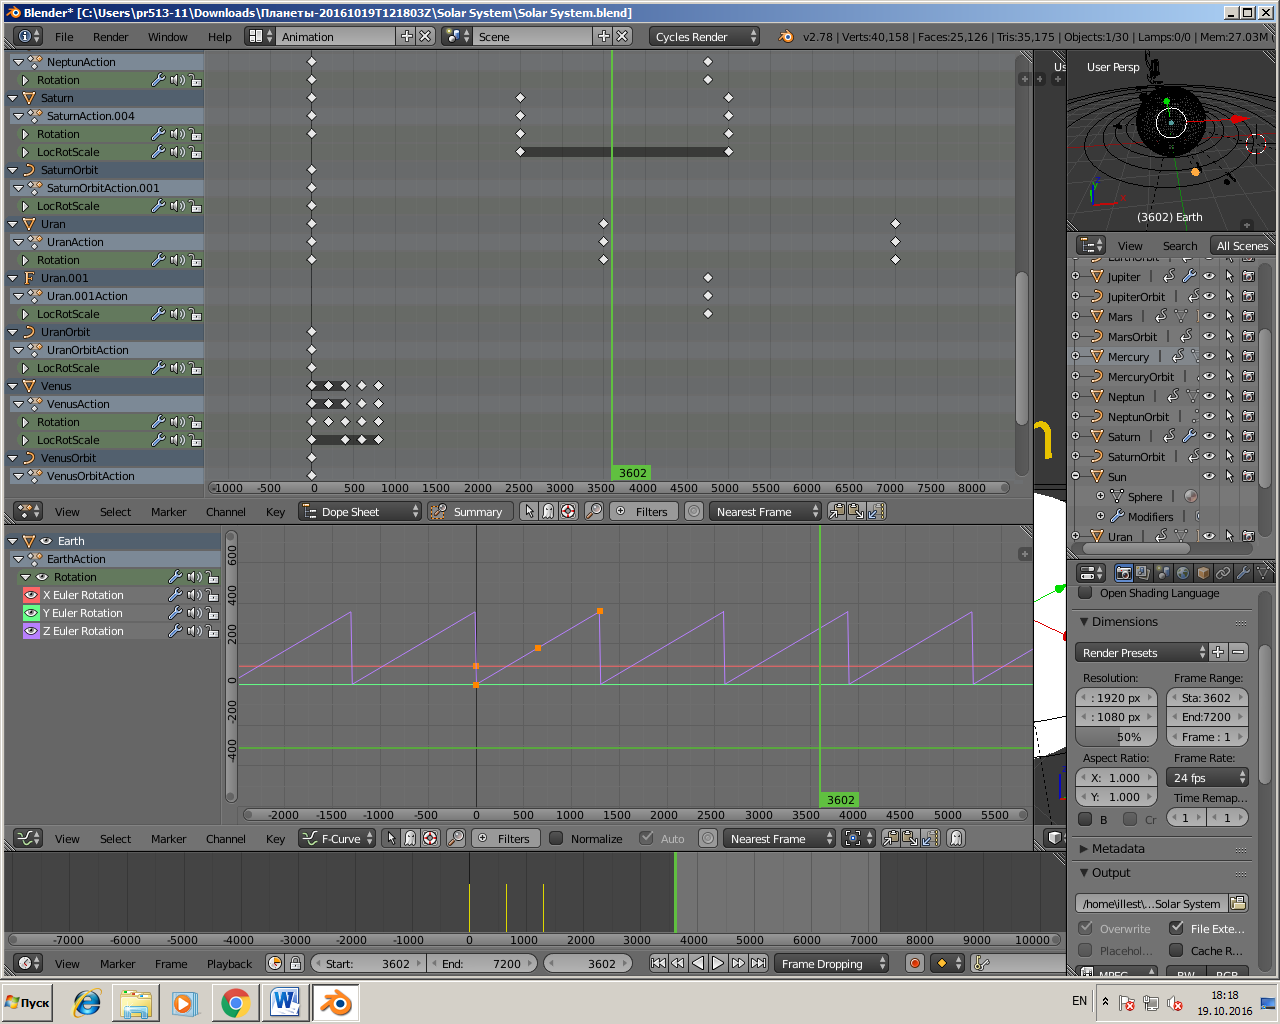Click the All Scenes button in Outliner
This screenshot has width=1280, height=1024.
click(x=1241, y=245)
